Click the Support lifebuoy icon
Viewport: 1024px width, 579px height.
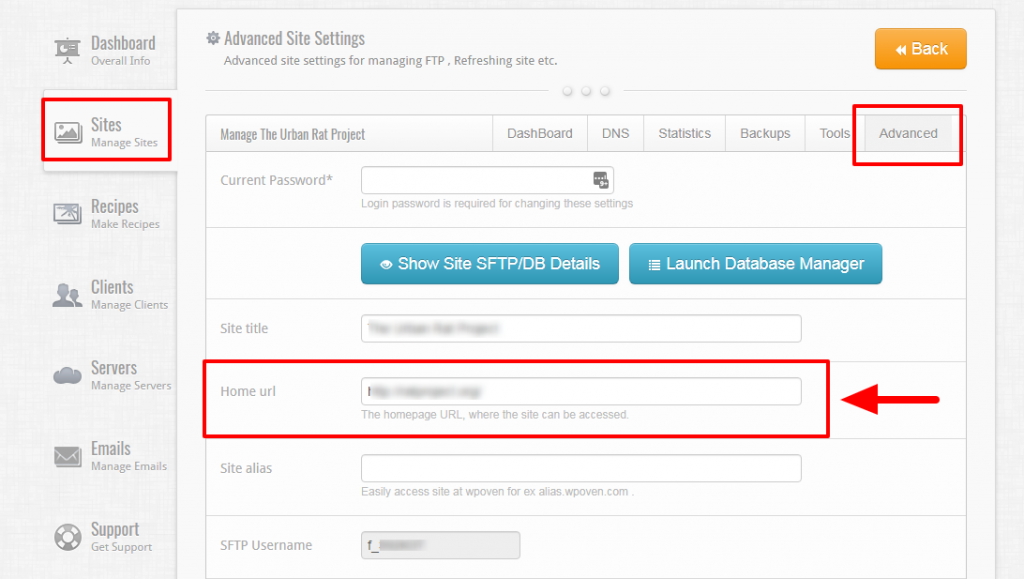(x=67, y=537)
